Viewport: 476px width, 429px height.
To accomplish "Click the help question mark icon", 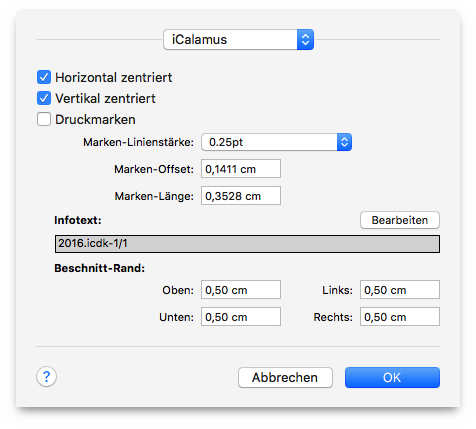I will coord(46,377).
